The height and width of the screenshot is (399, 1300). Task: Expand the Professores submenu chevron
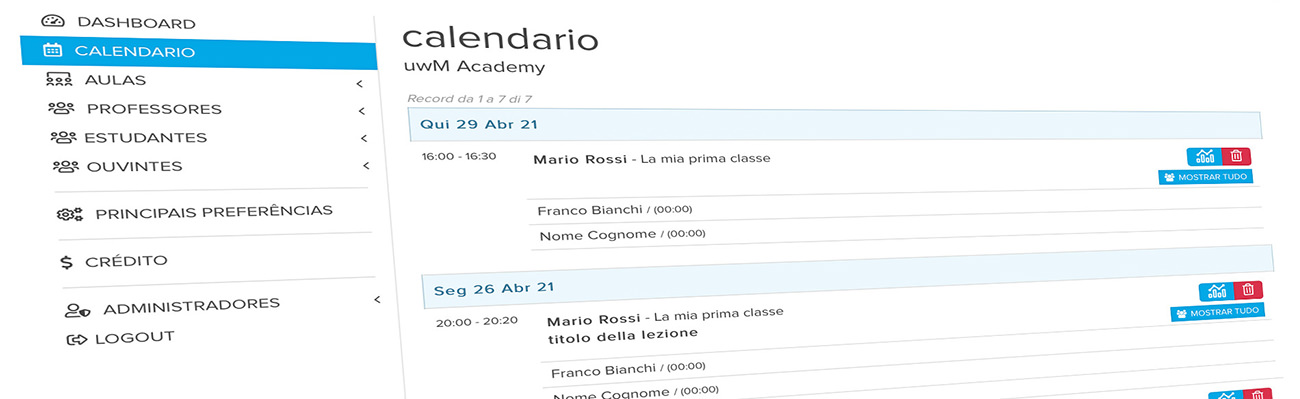[362, 111]
